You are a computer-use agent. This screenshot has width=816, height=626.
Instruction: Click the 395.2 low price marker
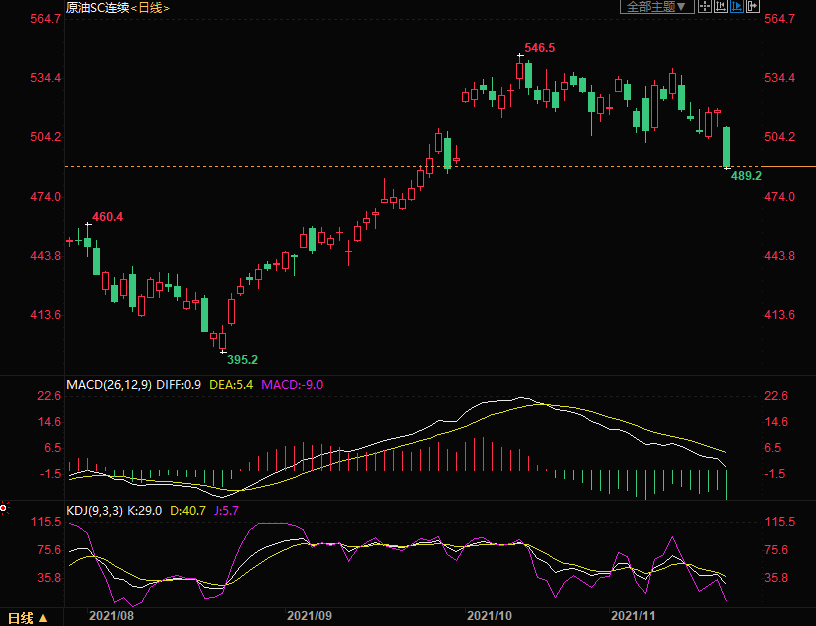point(242,359)
